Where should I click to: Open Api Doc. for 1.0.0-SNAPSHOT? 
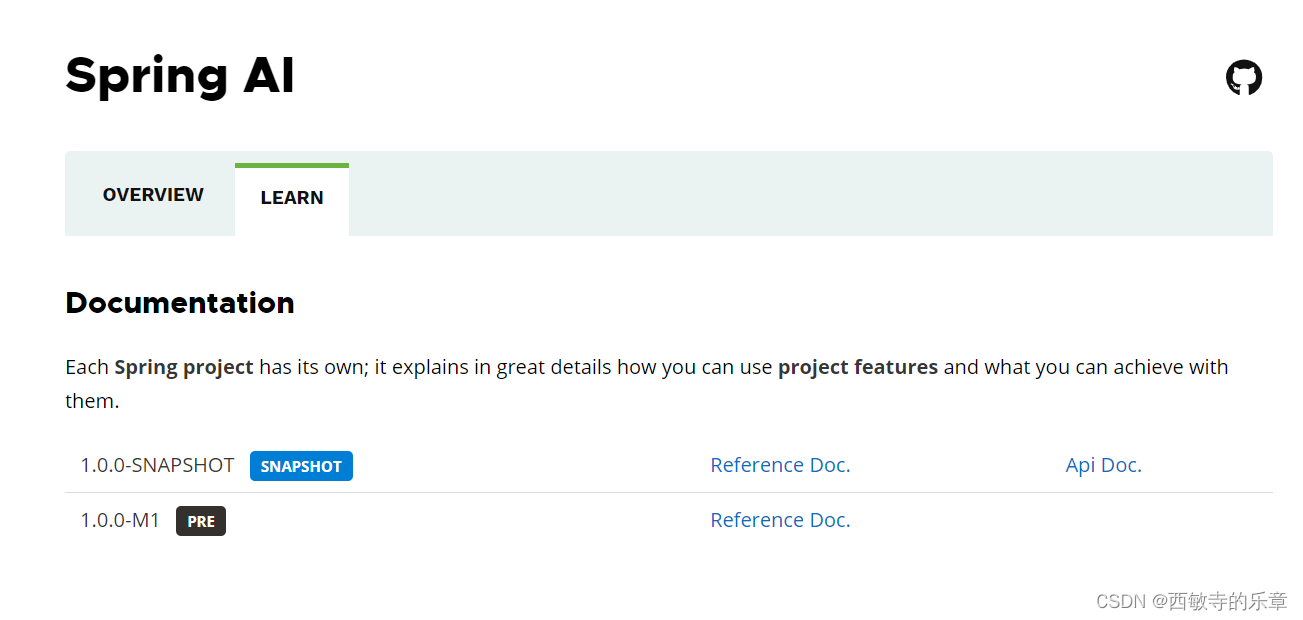click(x=1104, y=465)
